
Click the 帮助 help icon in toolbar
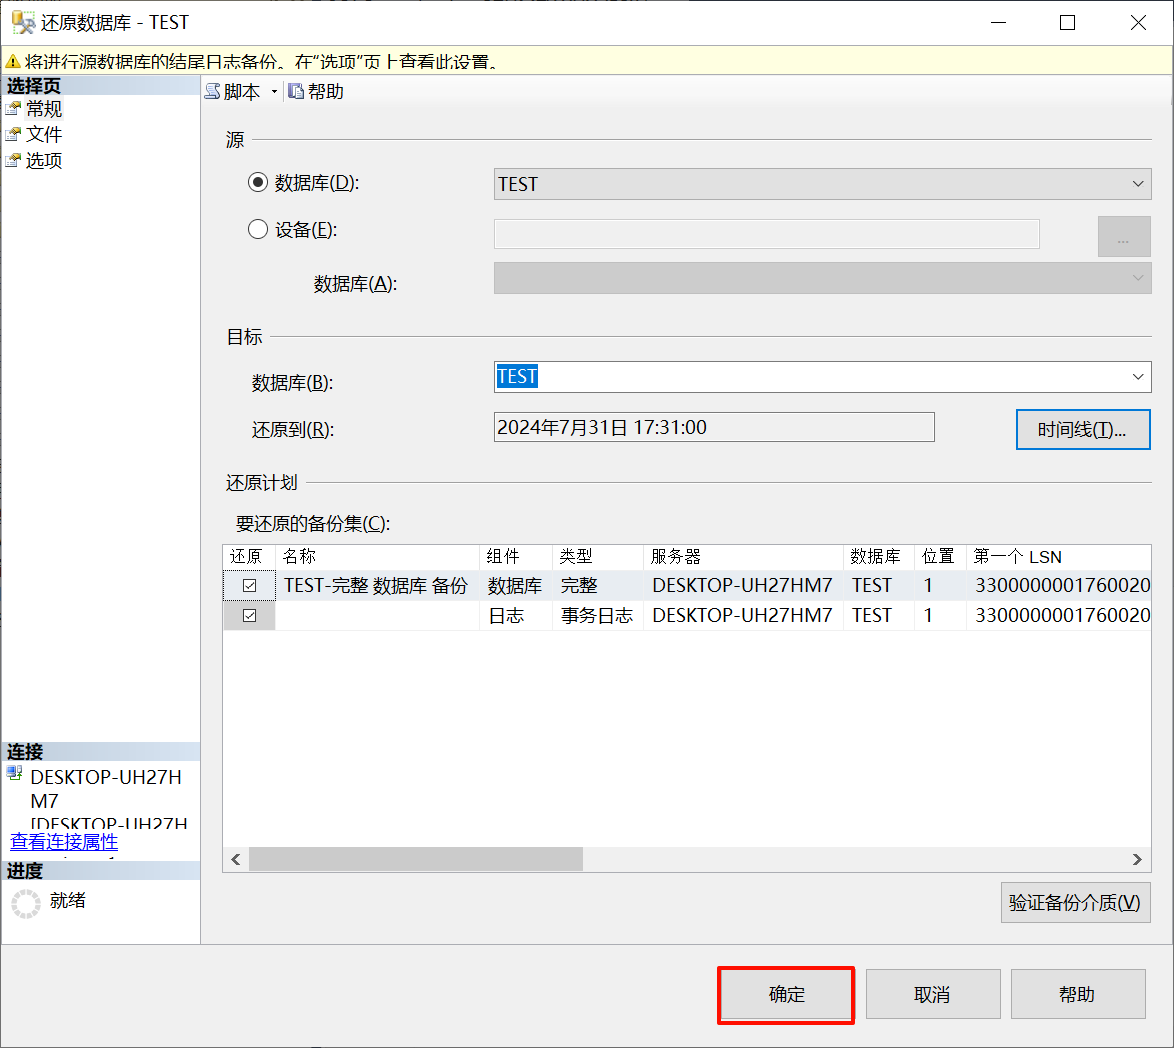click(296, 92)
